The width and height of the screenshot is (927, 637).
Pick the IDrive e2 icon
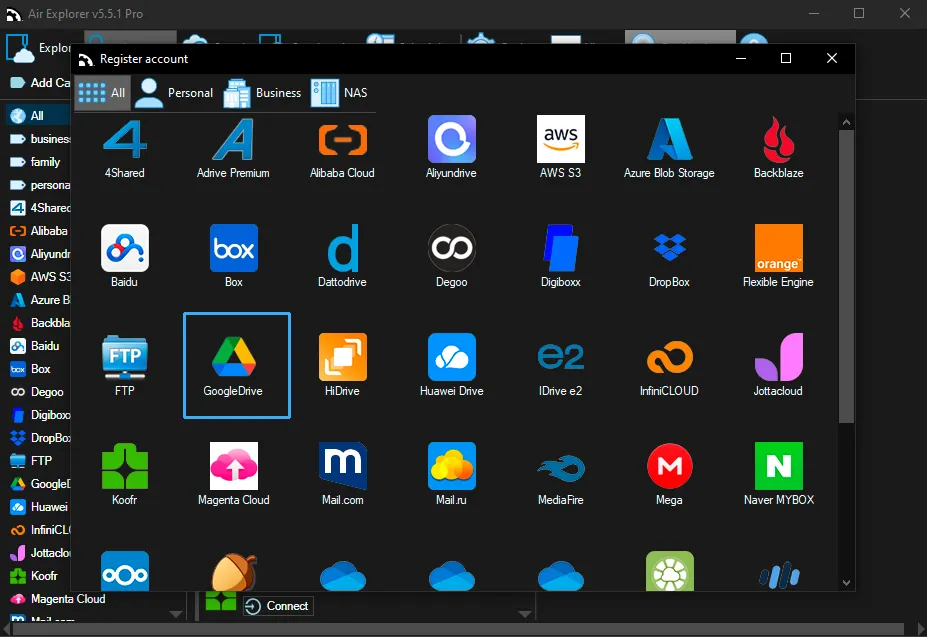(x=560, y=357)
